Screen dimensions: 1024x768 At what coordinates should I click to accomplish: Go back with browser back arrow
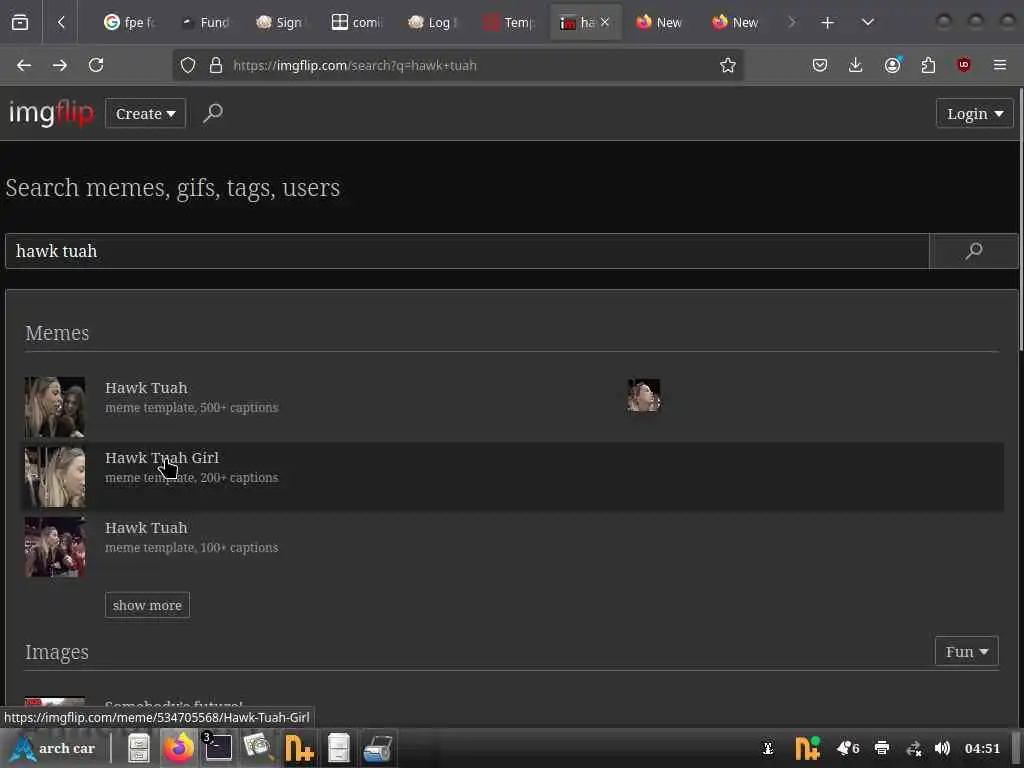pyautogui.click(x=24, y=65)
